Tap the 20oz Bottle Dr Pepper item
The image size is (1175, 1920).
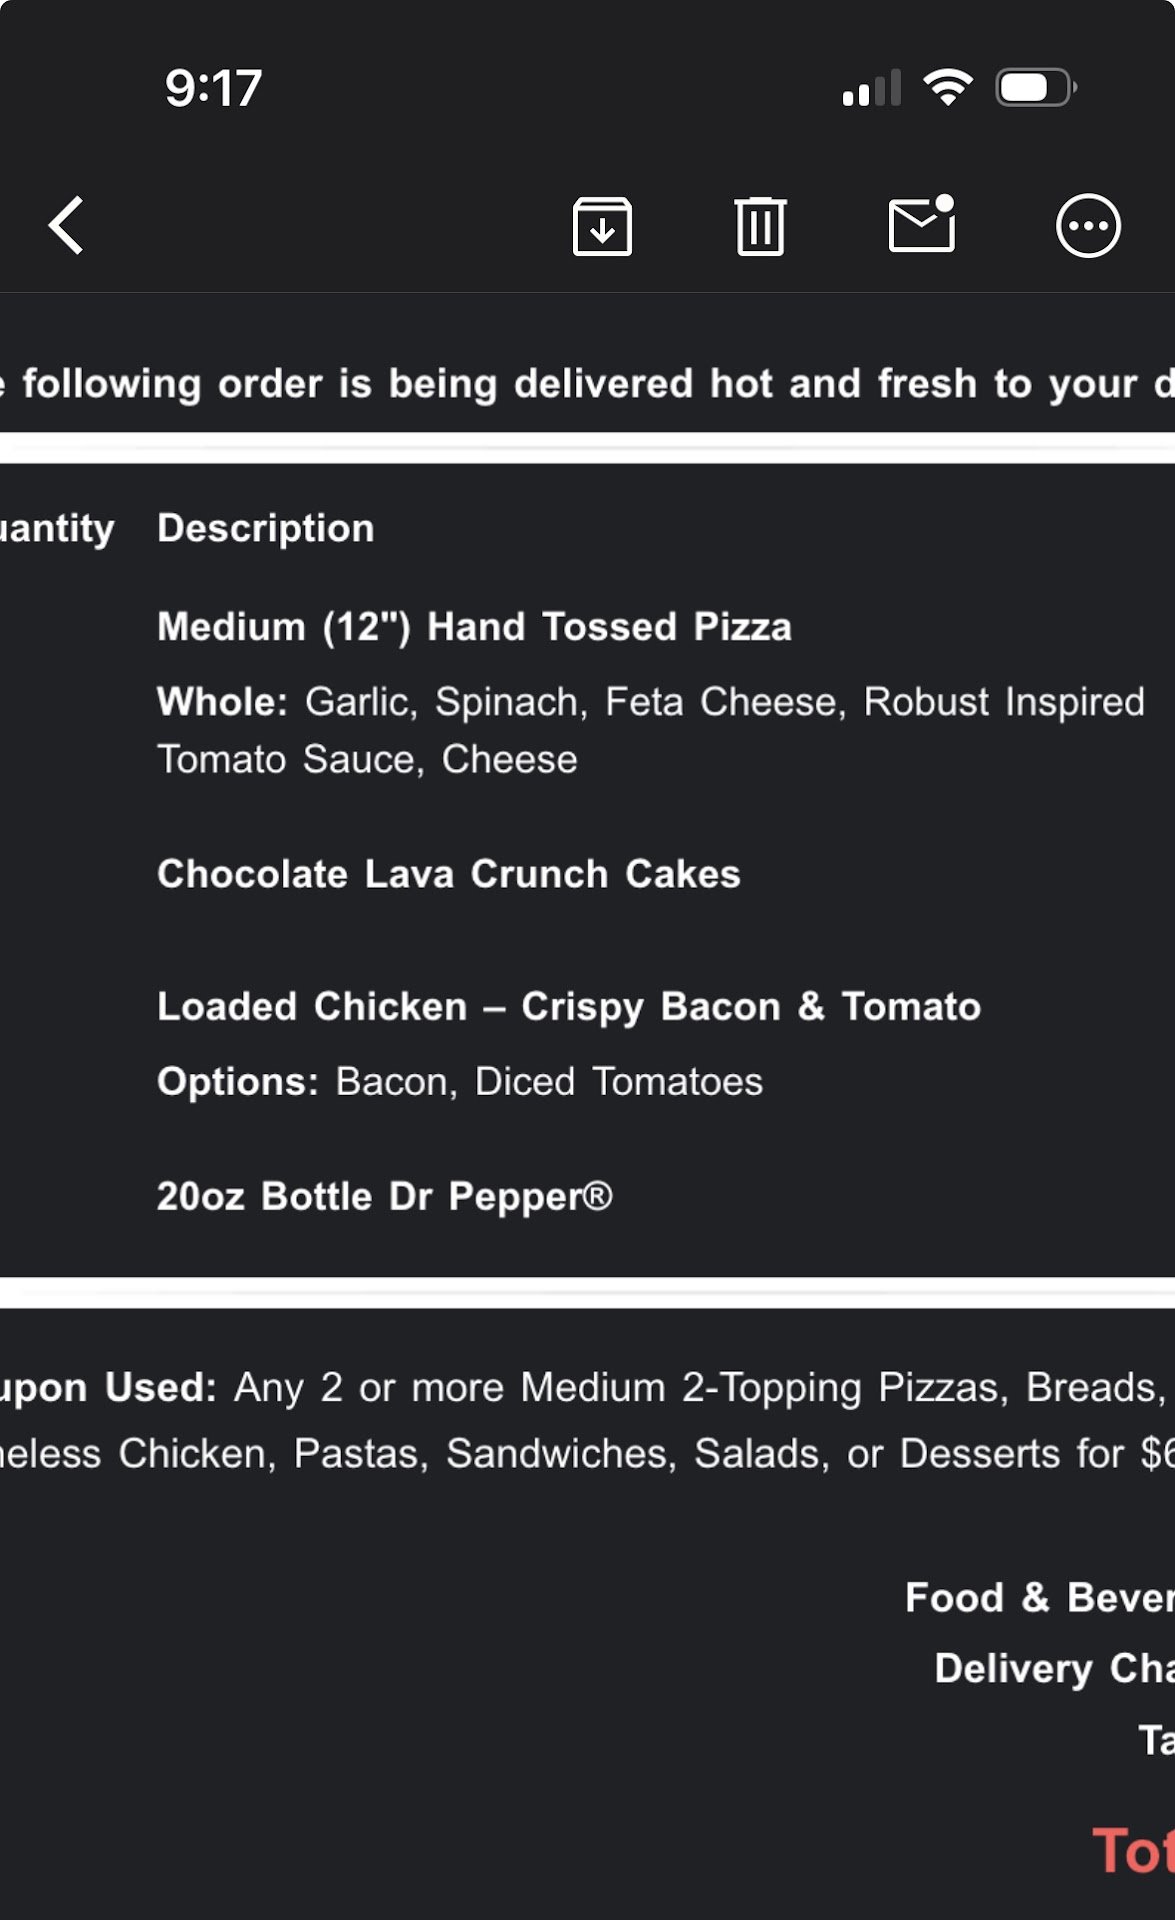pos(384,1197)
